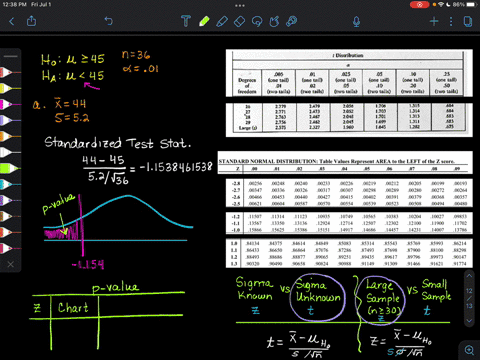The image size is (480, 360).
Task: Select the Laser pointer tool
Action: [292, 21]
